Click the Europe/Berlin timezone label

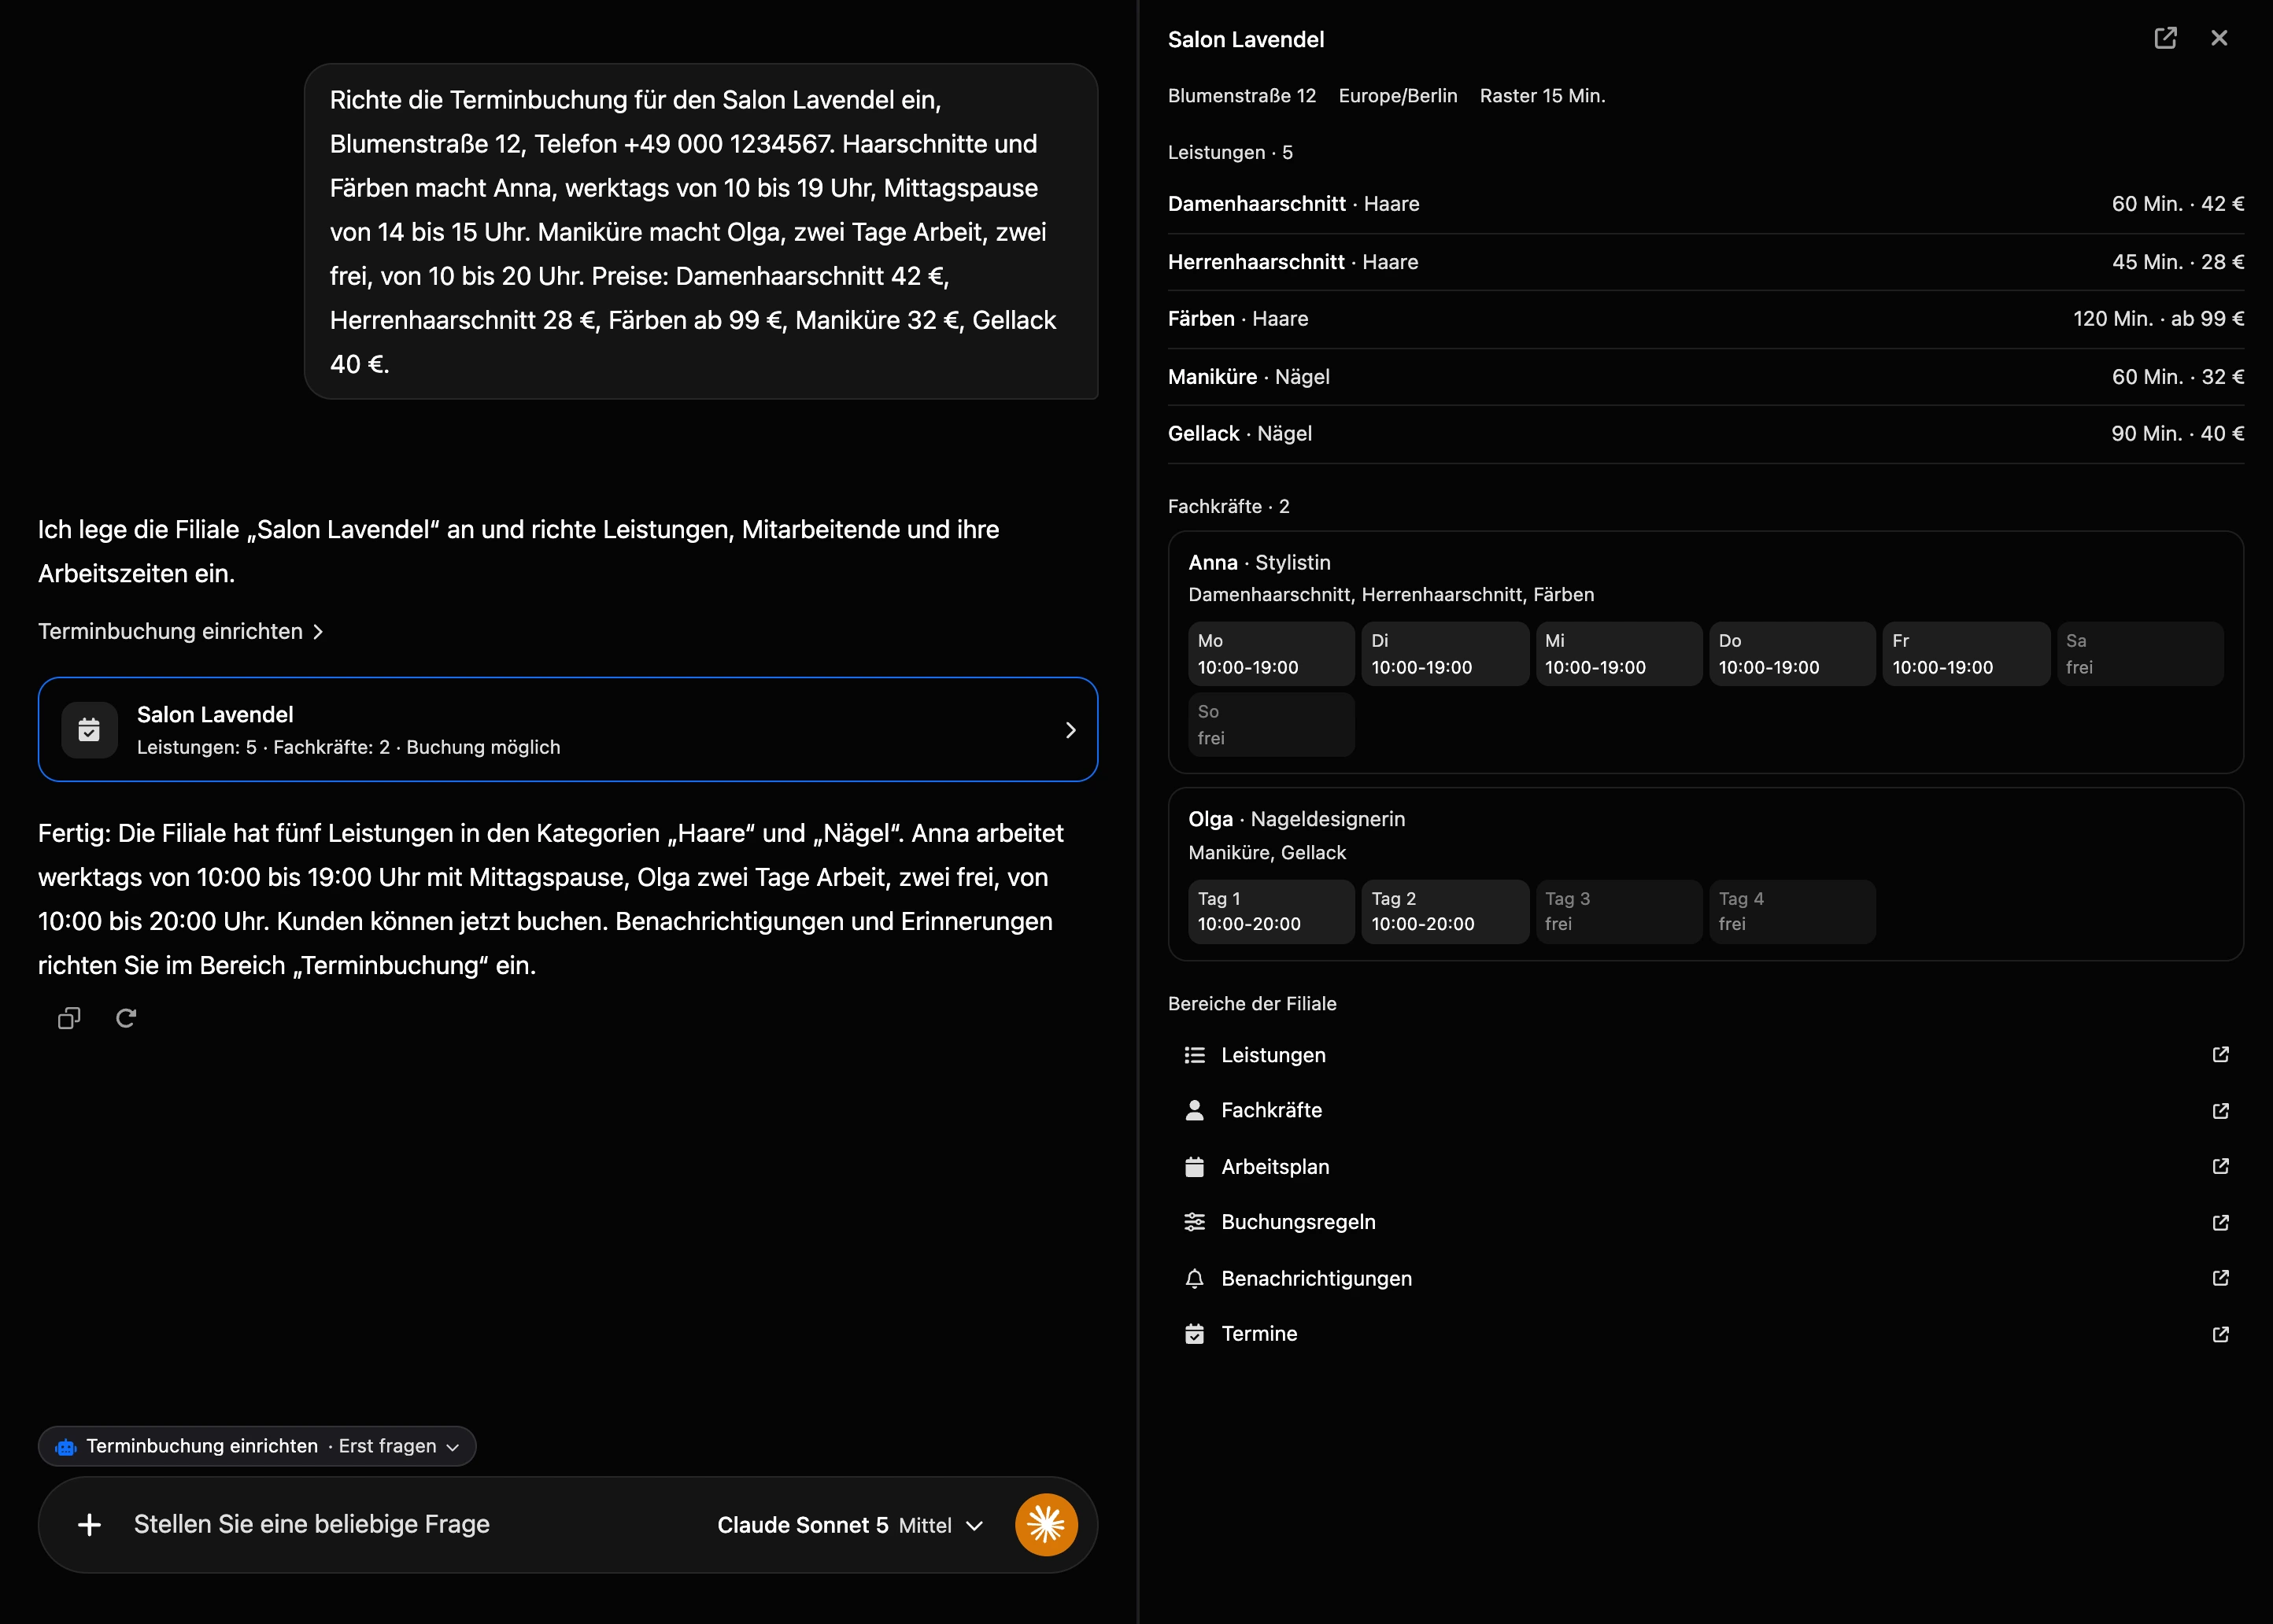(x=1397, y=96)
